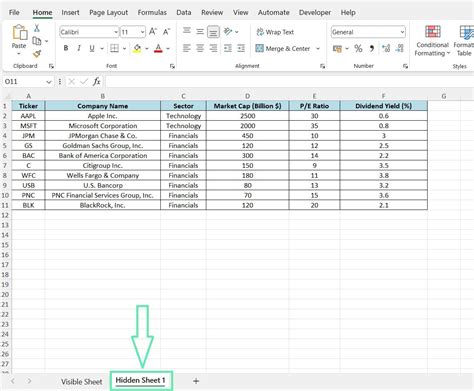474x391 pixels.
Task: Click sheet scroll left arrow
Action: [13, 381]
